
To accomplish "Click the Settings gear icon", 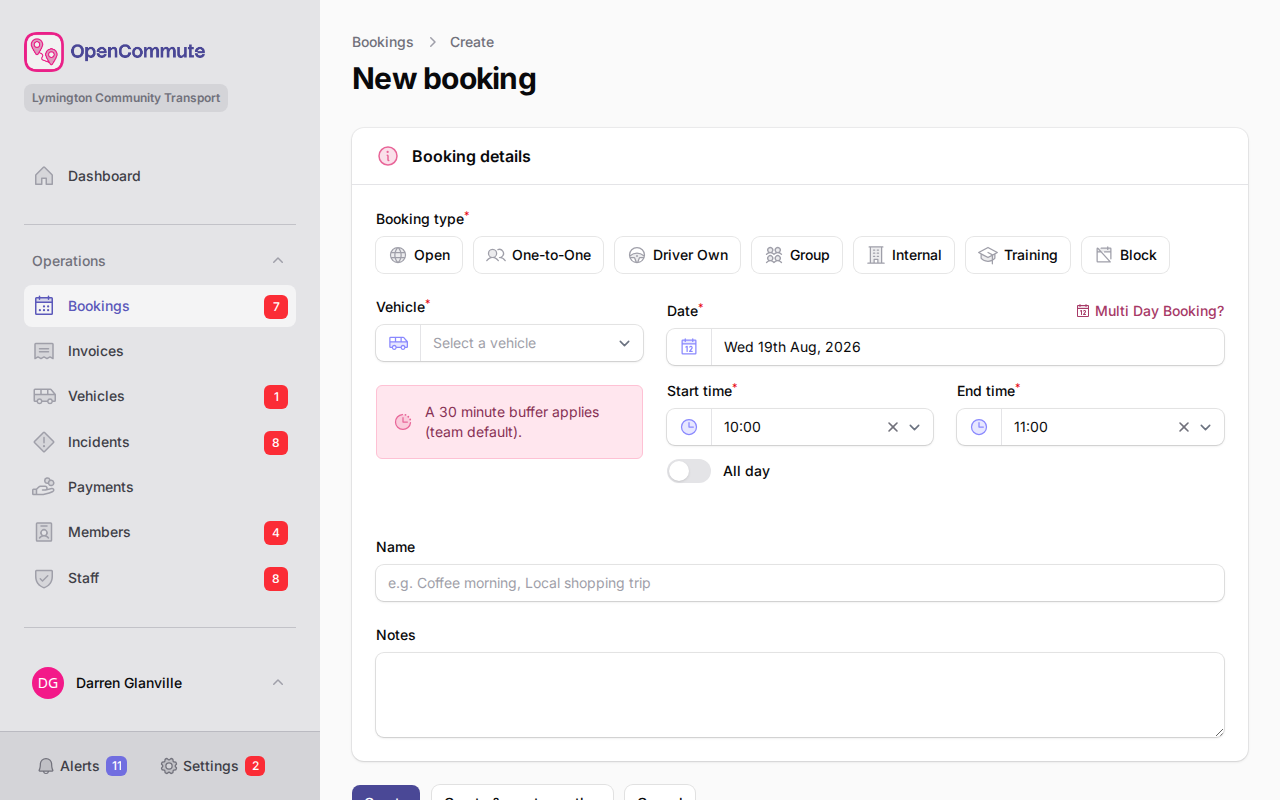I will coord(169,766).
